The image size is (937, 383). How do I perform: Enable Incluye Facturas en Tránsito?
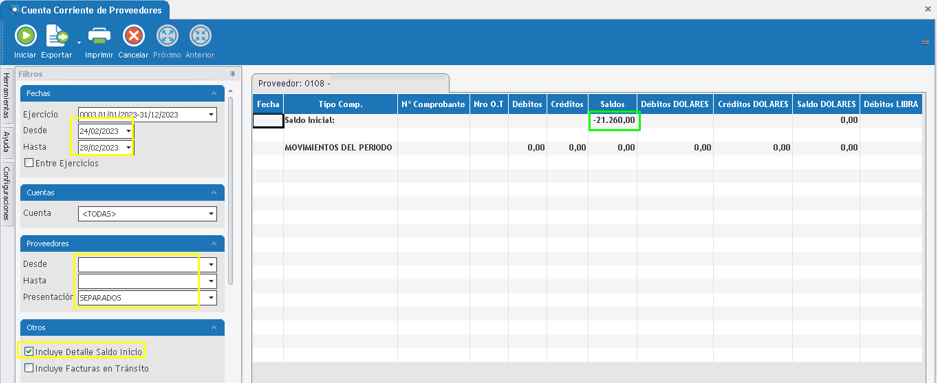pyautogui.click(x=28, y=368)
